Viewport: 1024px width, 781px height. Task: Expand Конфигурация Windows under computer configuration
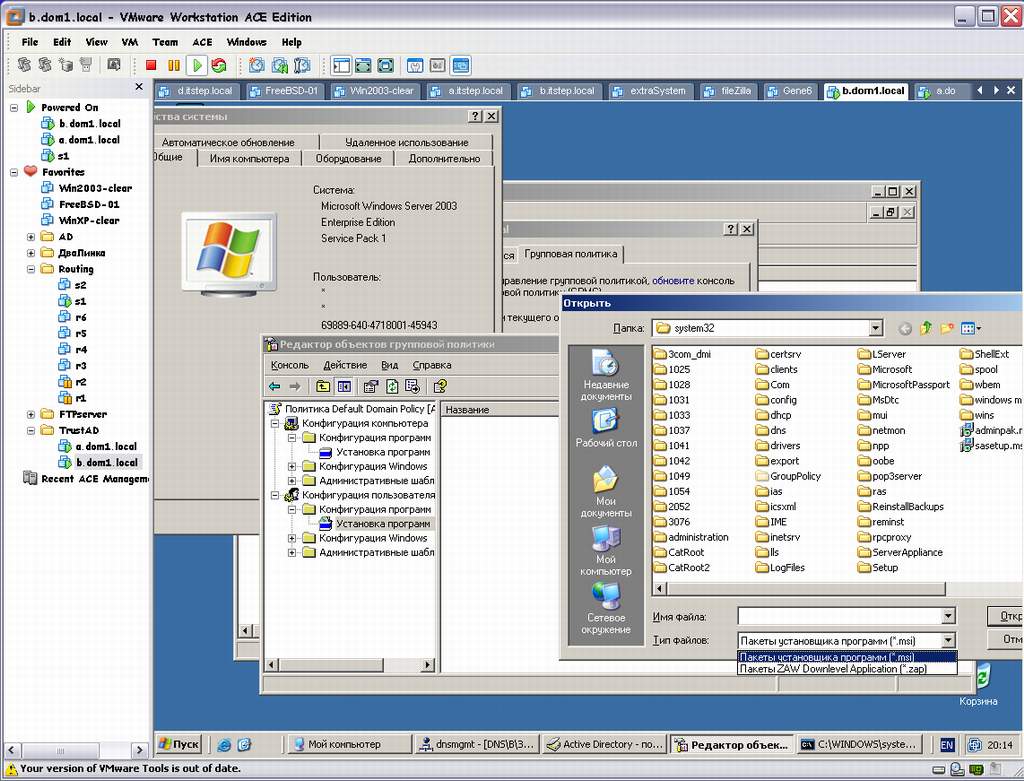click(292, 467)
